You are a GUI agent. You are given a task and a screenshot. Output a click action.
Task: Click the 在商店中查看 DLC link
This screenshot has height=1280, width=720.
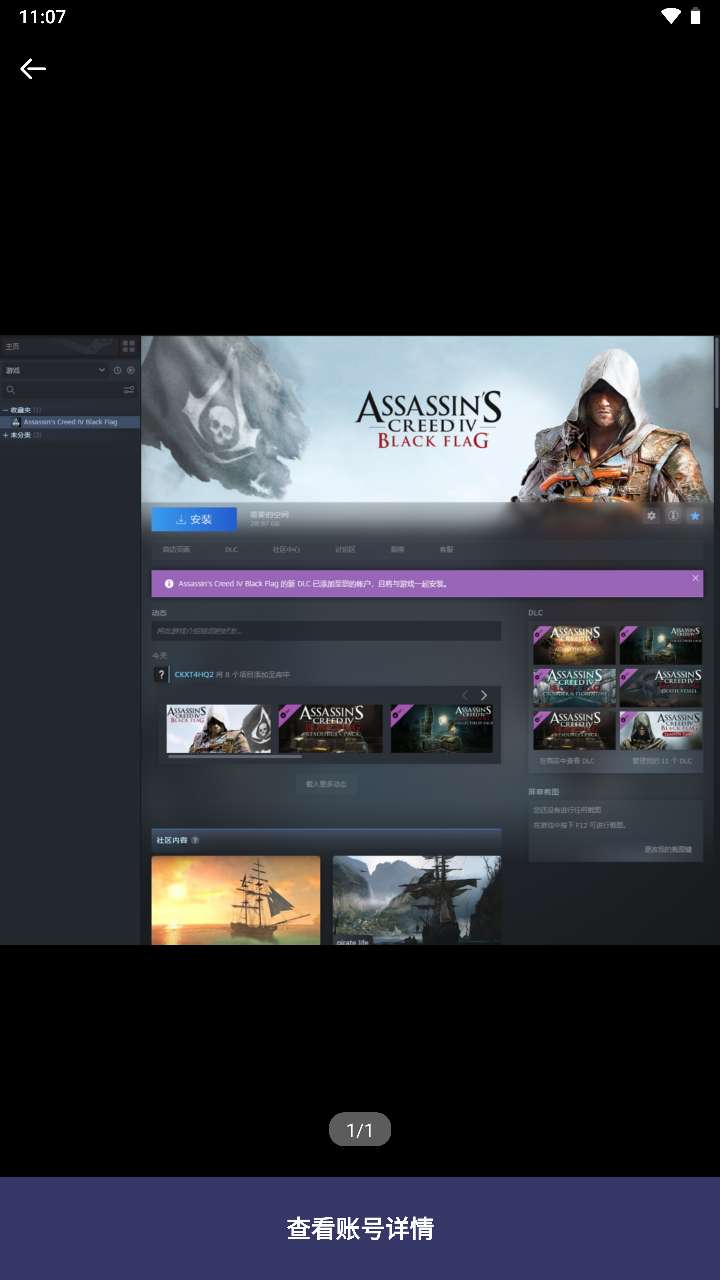[x=567, y=761]
